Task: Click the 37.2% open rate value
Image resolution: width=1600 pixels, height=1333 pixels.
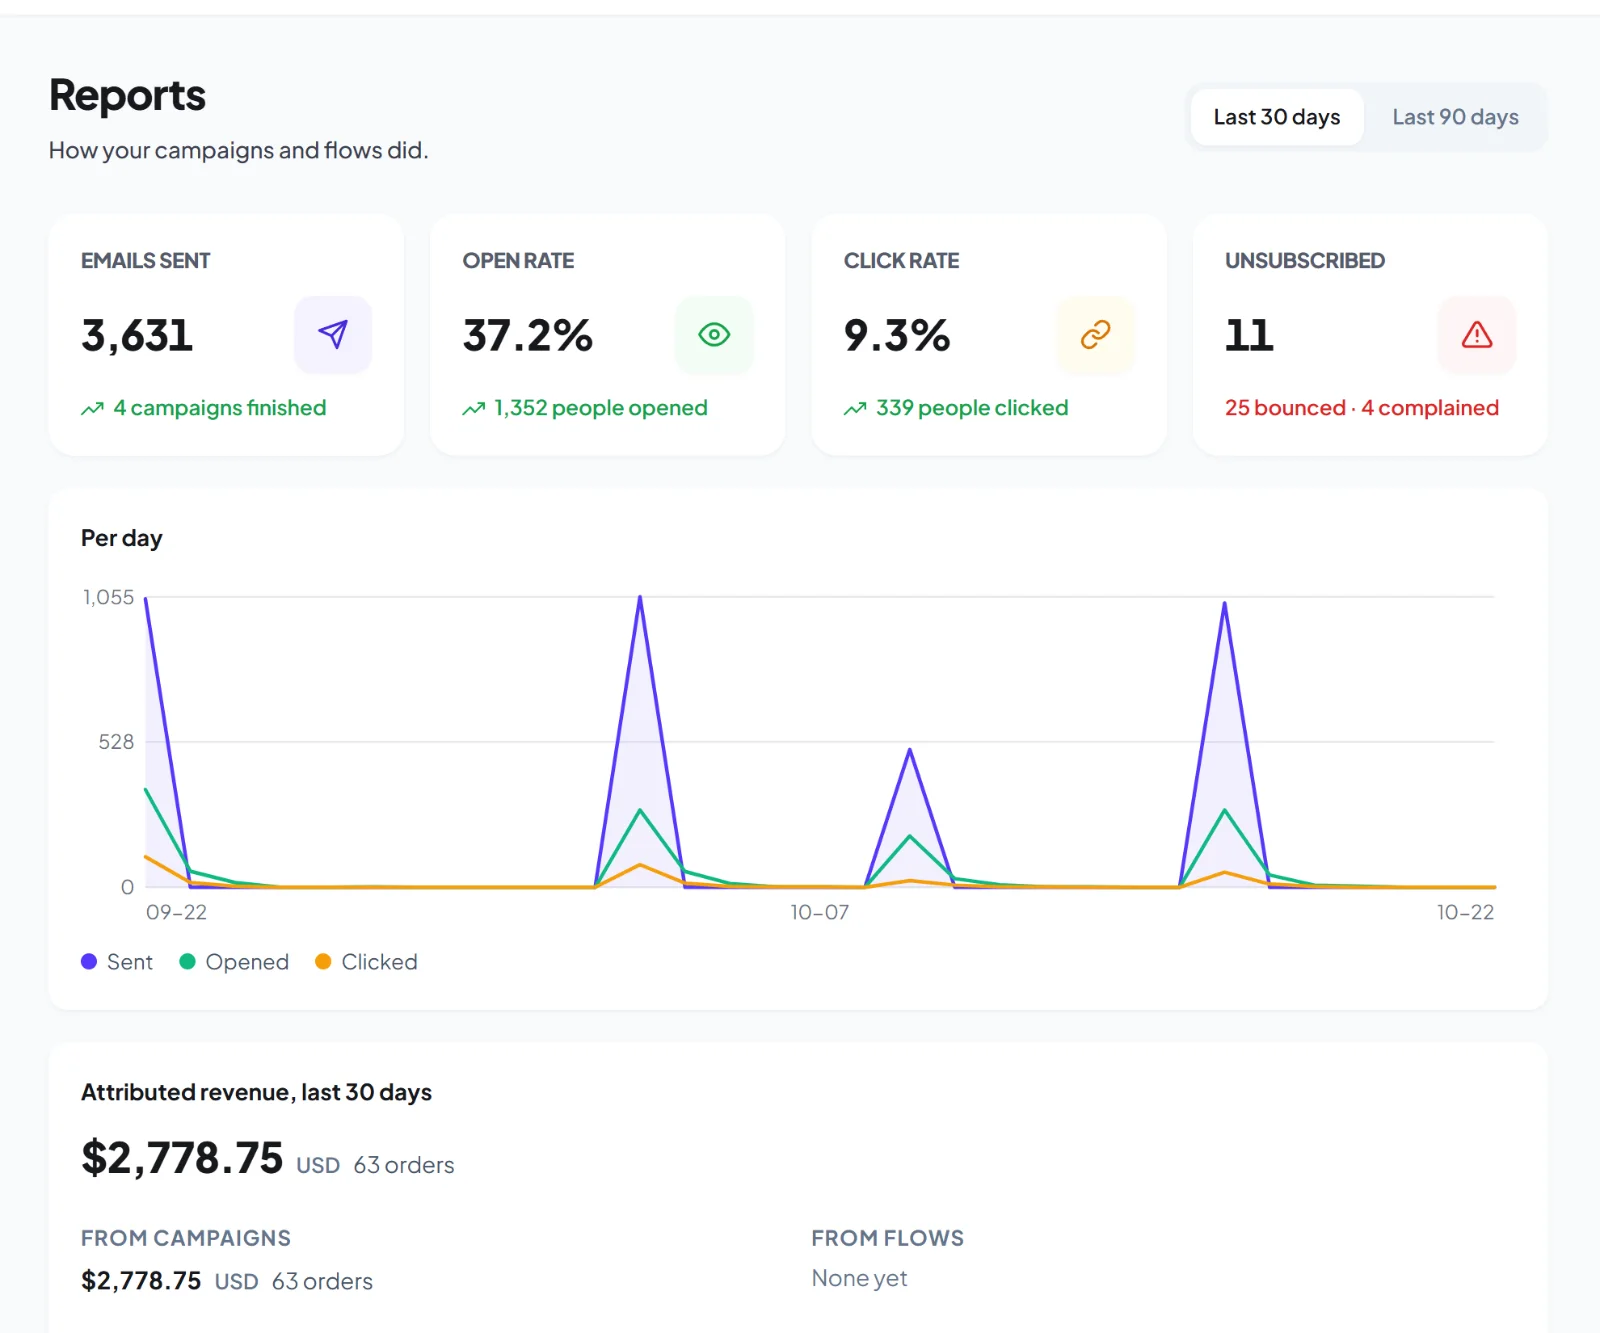Action: tap(528, 336)
